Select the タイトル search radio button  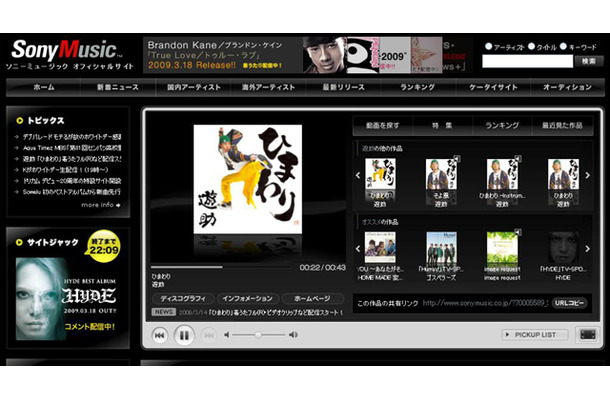pos(531,46)
